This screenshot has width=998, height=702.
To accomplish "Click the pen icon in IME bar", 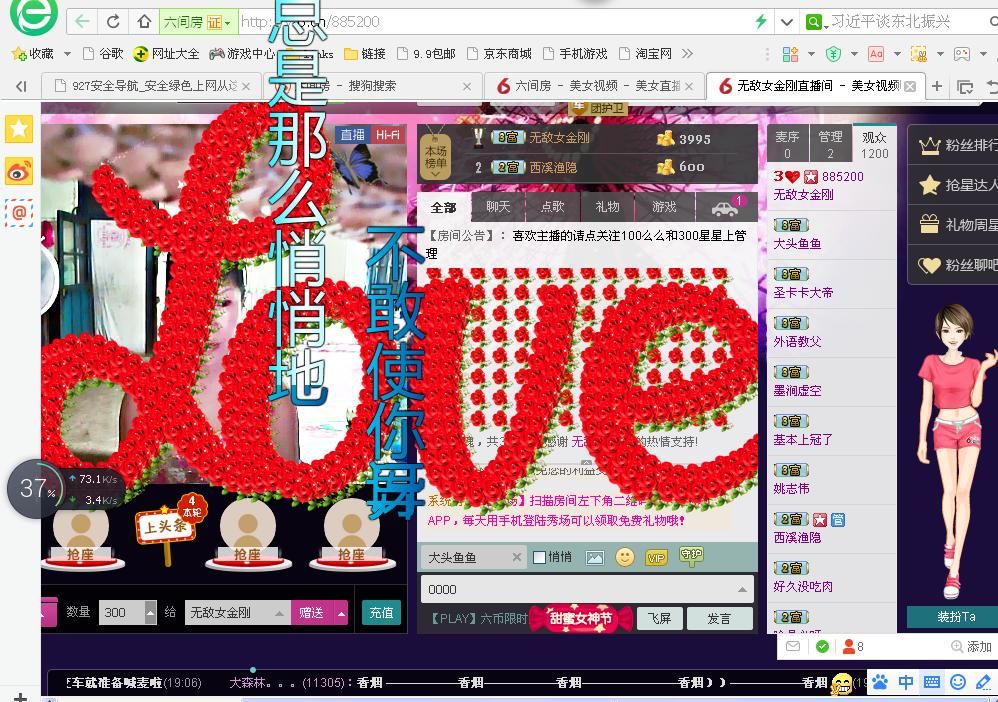I will click(x=983, y=682).
